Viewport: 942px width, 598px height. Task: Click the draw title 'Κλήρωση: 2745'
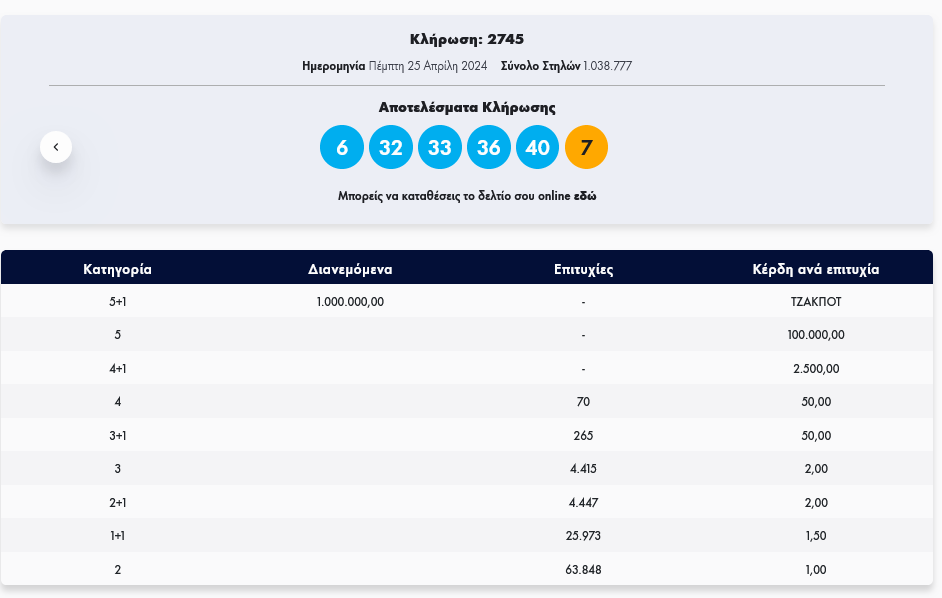coord(467,39)
